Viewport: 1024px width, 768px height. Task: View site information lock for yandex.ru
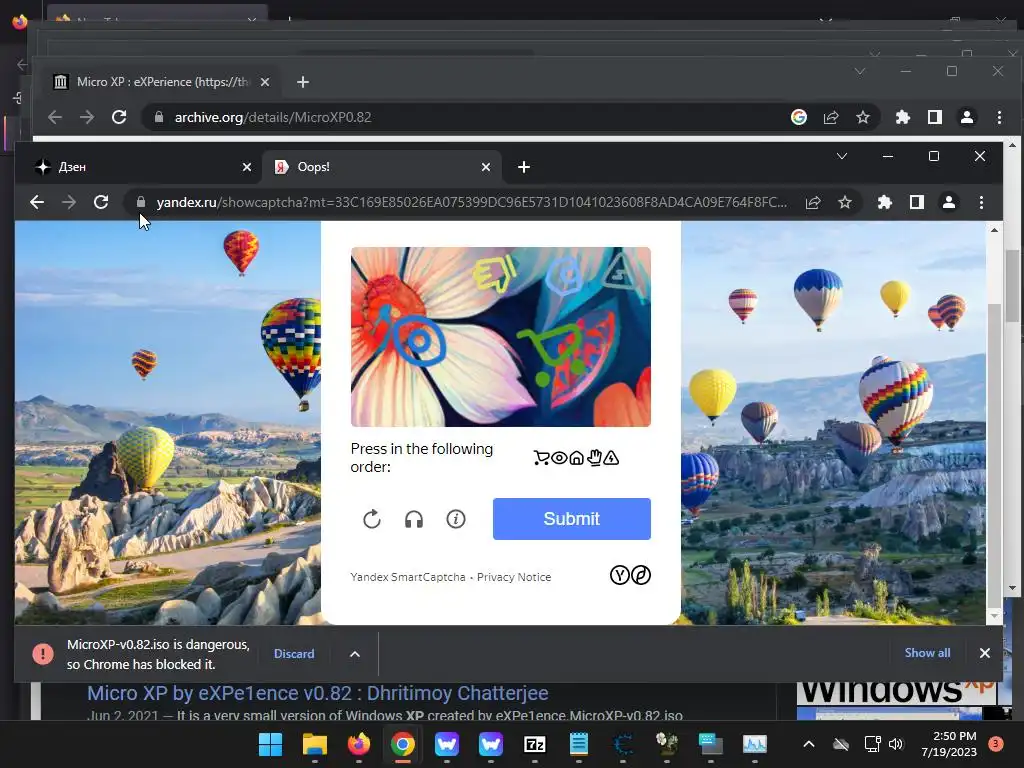tap(141, 202)
